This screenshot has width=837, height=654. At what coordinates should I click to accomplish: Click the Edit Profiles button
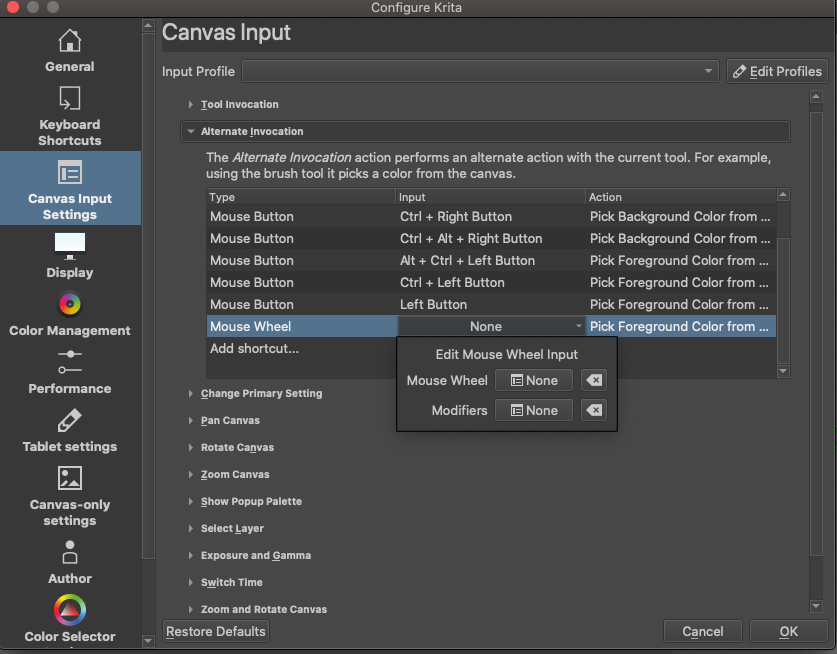[x=778, y=71]
